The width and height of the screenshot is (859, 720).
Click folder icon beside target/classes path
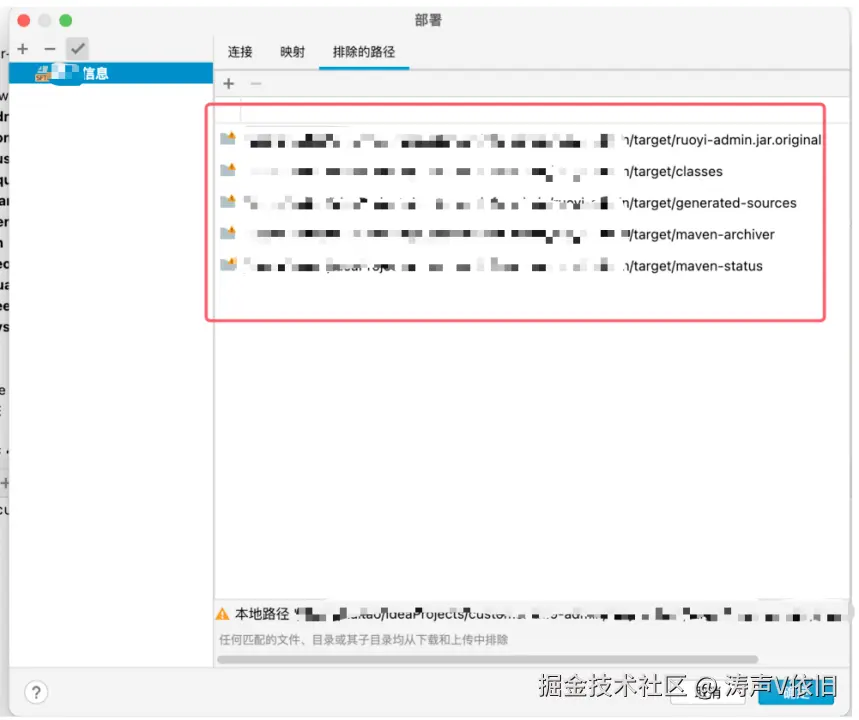(x=228, y=171)
